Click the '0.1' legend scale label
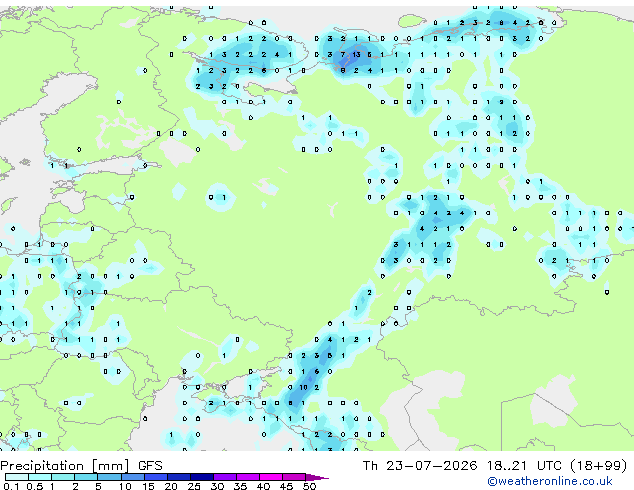This screenshot has height=490, width=634. point(11,486)
